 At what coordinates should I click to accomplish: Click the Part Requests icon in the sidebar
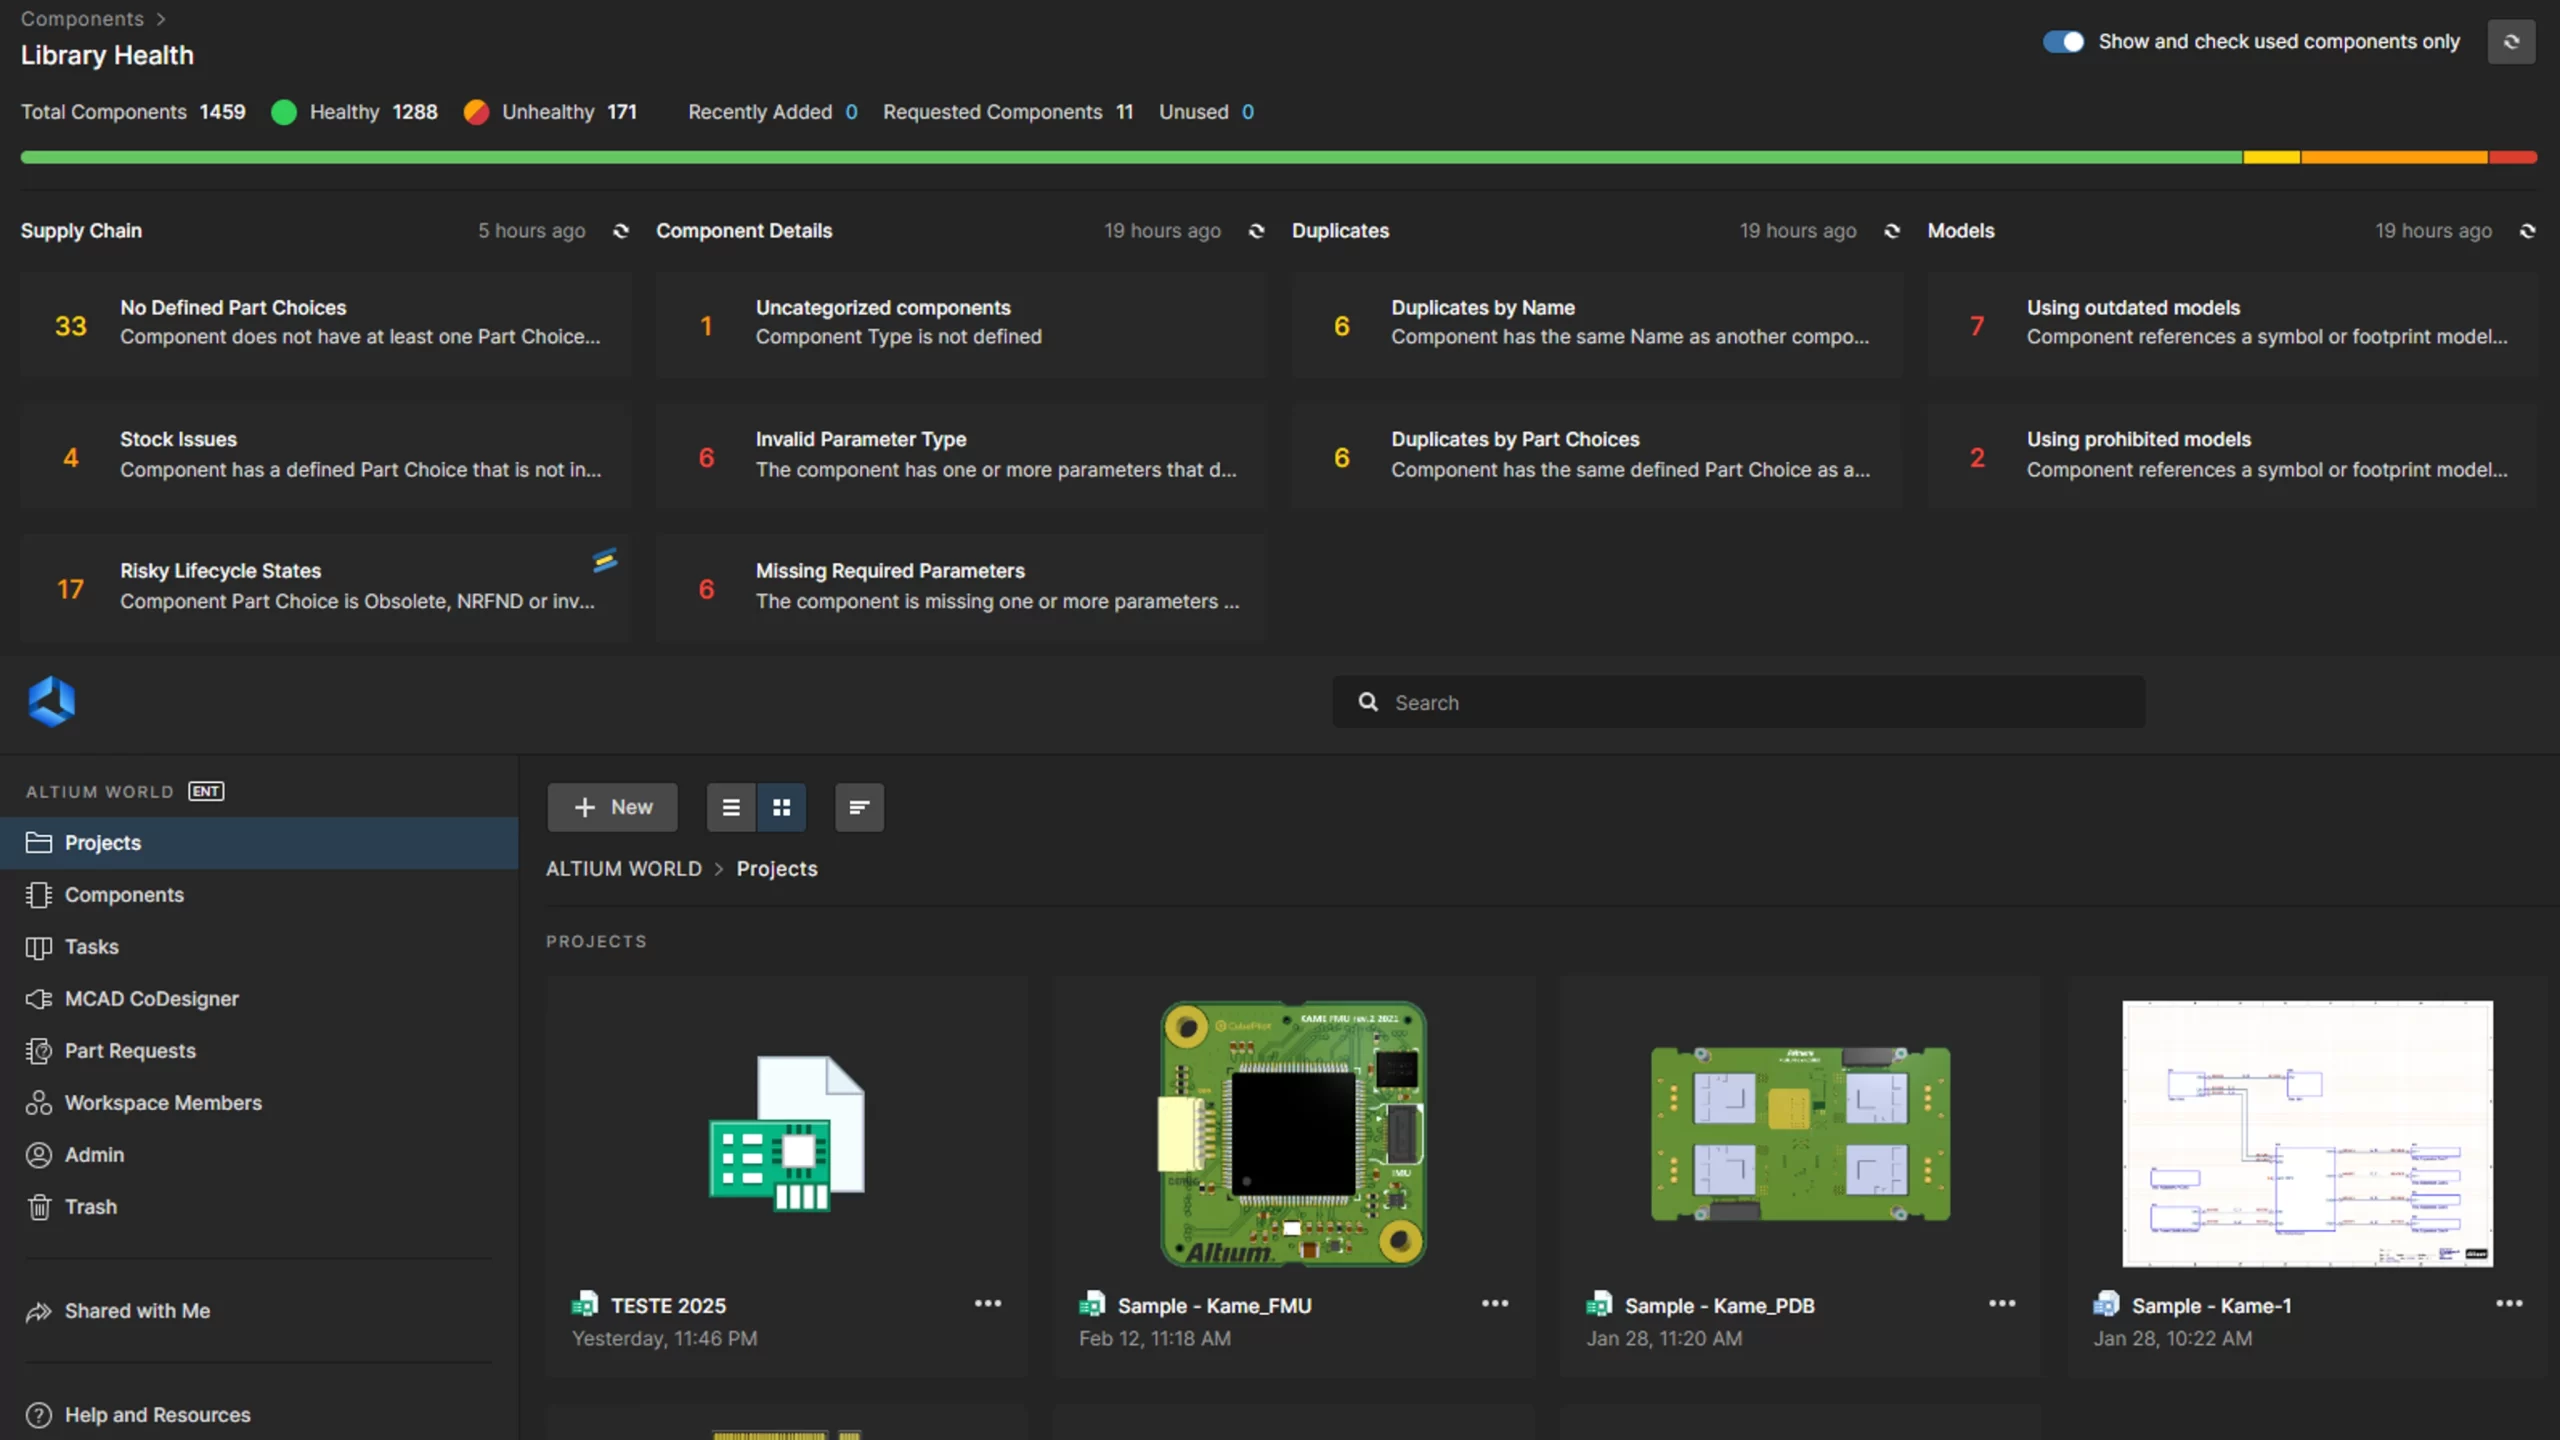[39, 1051]
